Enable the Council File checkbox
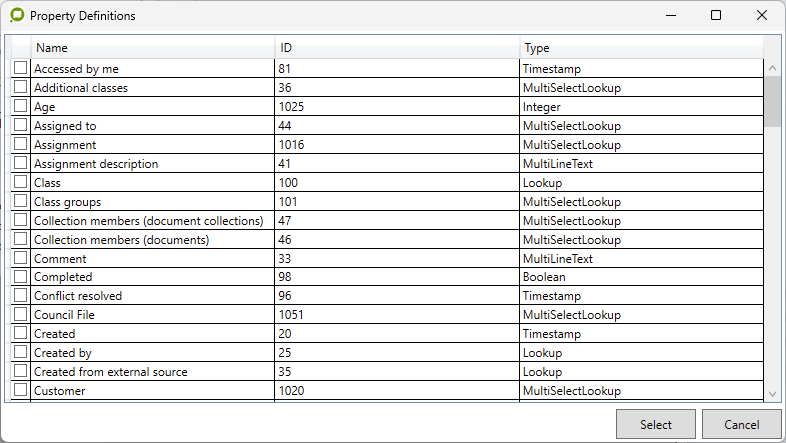The height and width of the screenshot is (443, 786). tap(20, 315)
